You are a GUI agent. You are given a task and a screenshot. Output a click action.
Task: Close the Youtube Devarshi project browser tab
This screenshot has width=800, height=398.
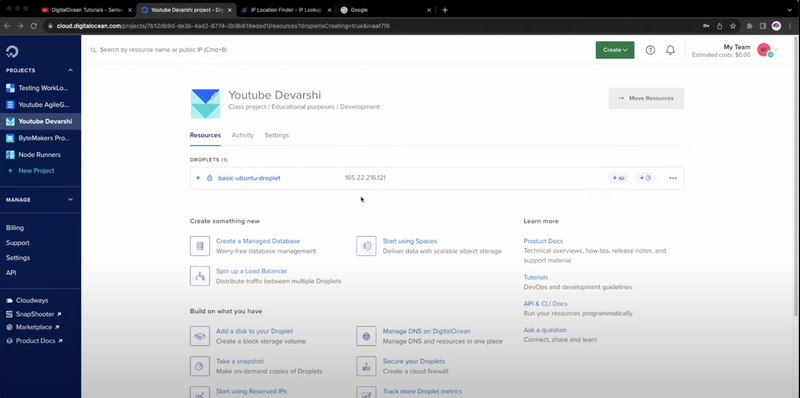(x=229, y=10)
